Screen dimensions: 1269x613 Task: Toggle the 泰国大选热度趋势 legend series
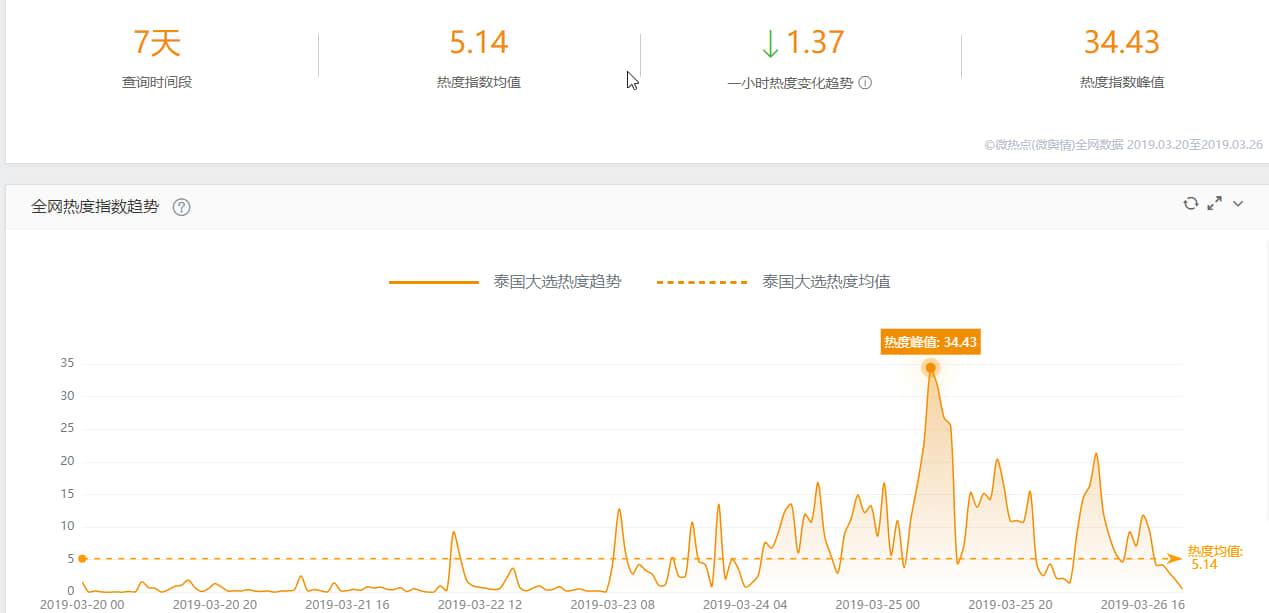point(505,282)
